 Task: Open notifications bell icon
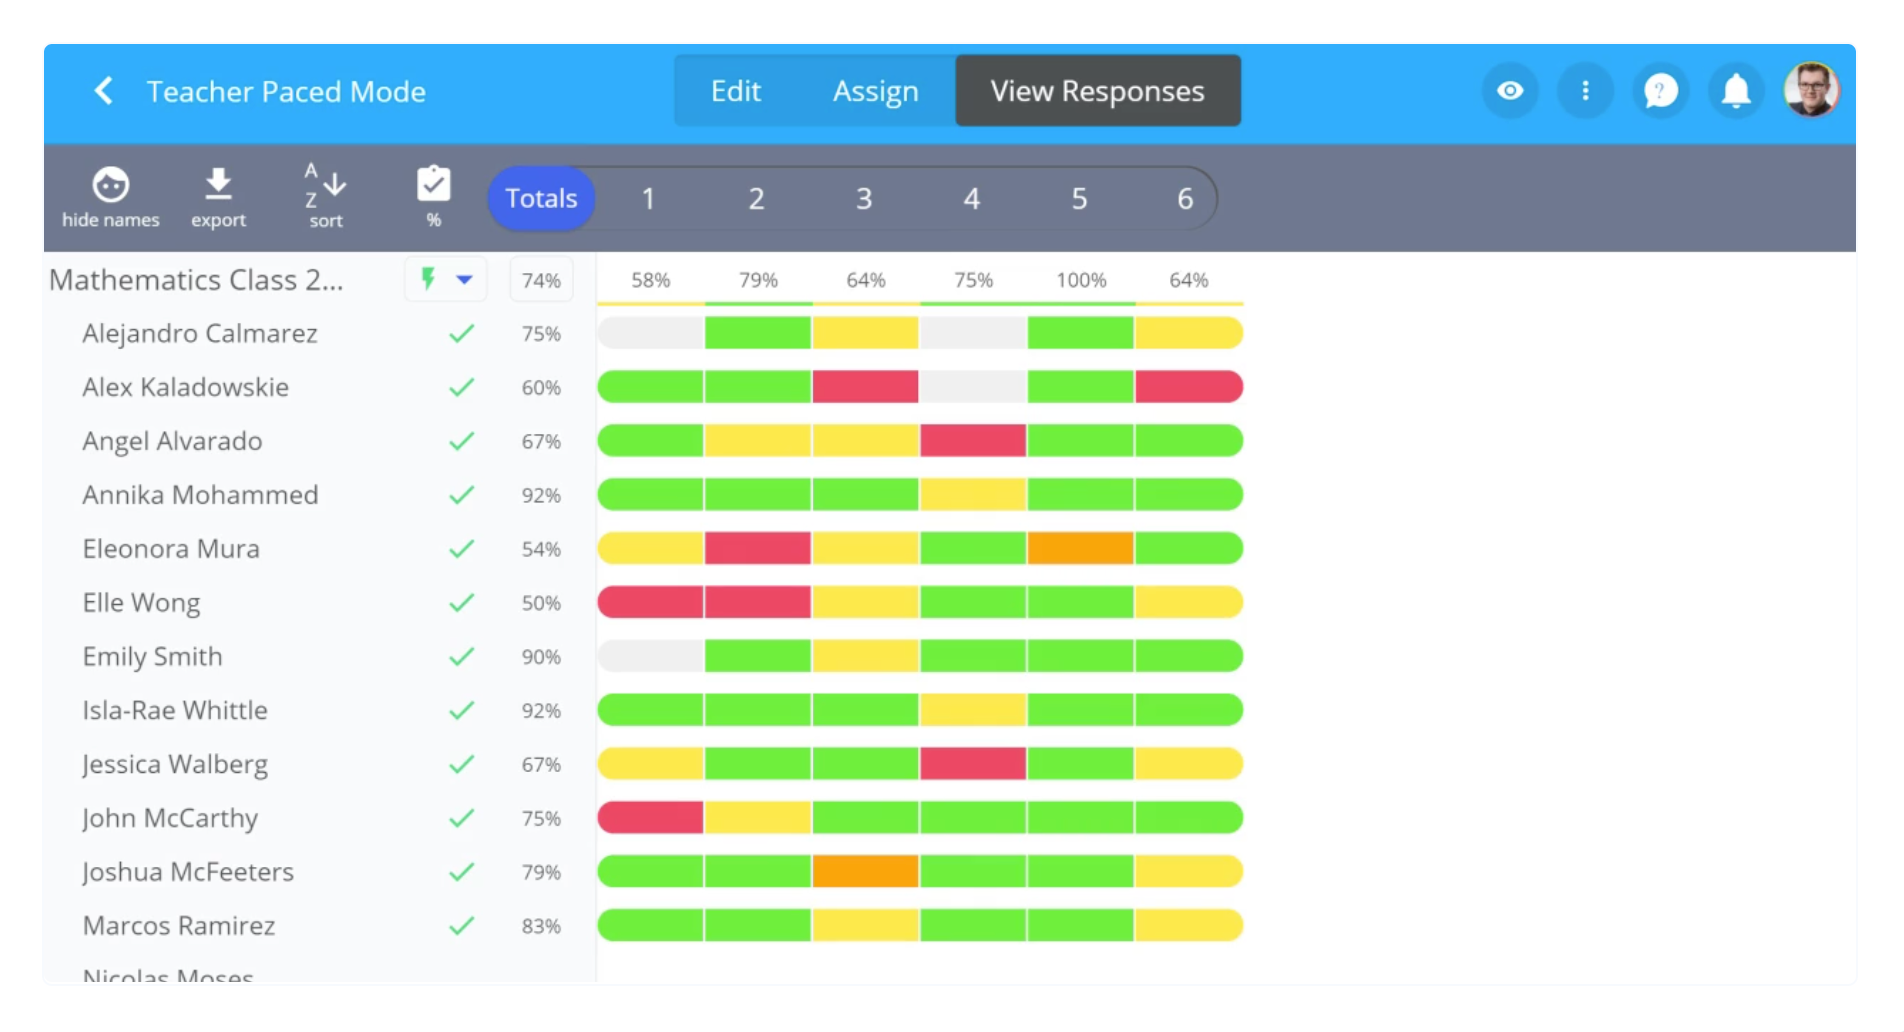click(x=1736, y=91)
